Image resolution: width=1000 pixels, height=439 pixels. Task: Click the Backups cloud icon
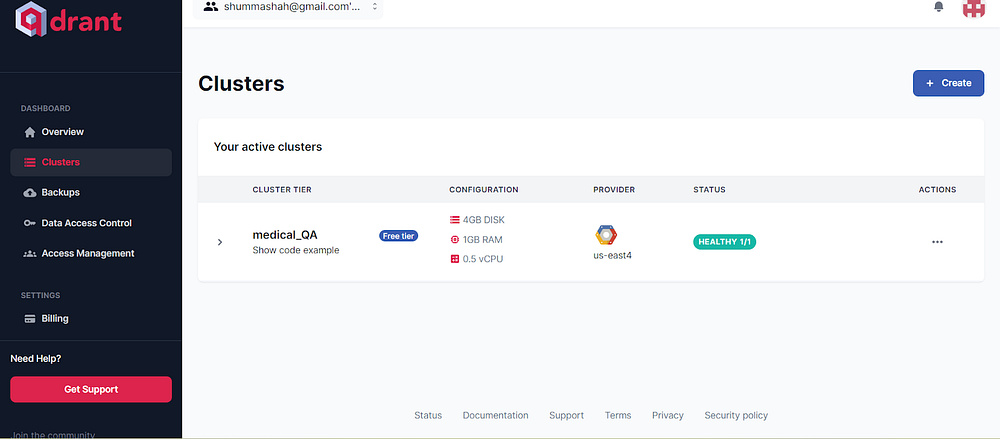point(30,192)
